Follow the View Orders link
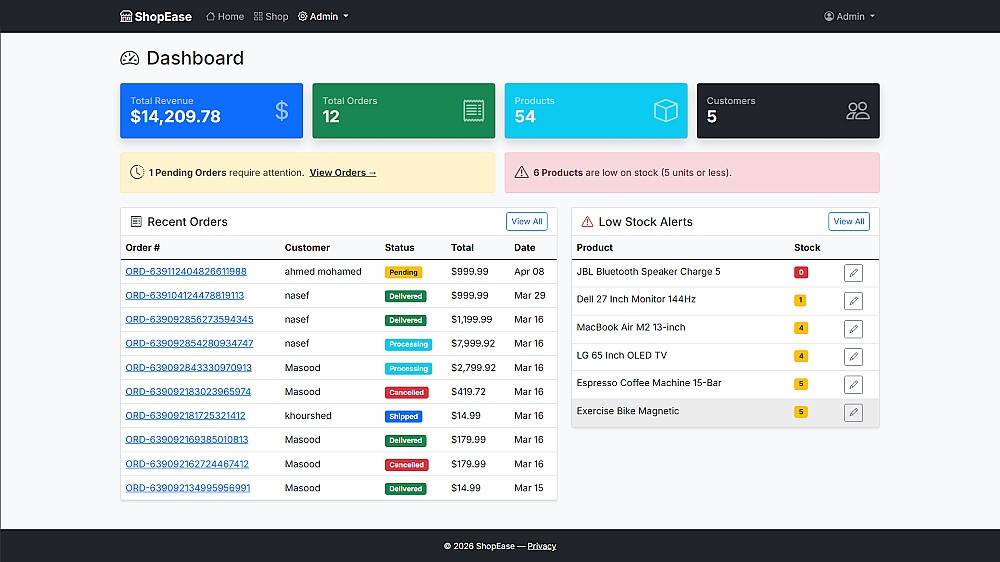This screenshot has width=1000, height=562. (343, 173)
